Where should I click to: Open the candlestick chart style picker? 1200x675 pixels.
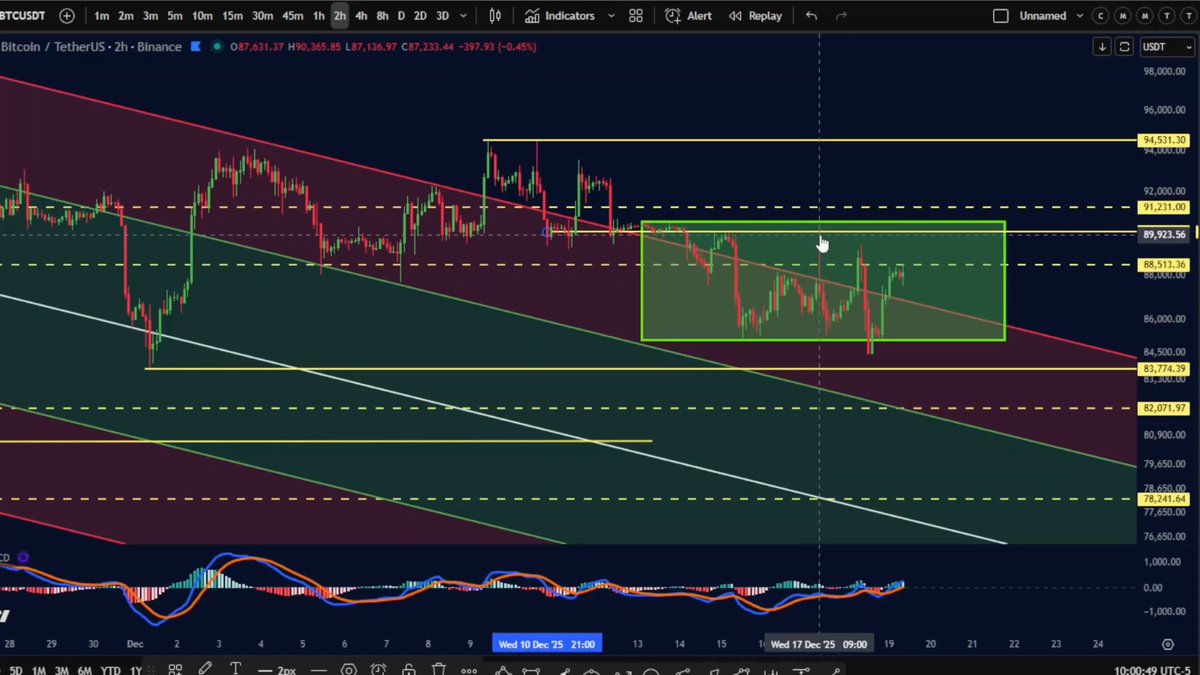[496, 16]
